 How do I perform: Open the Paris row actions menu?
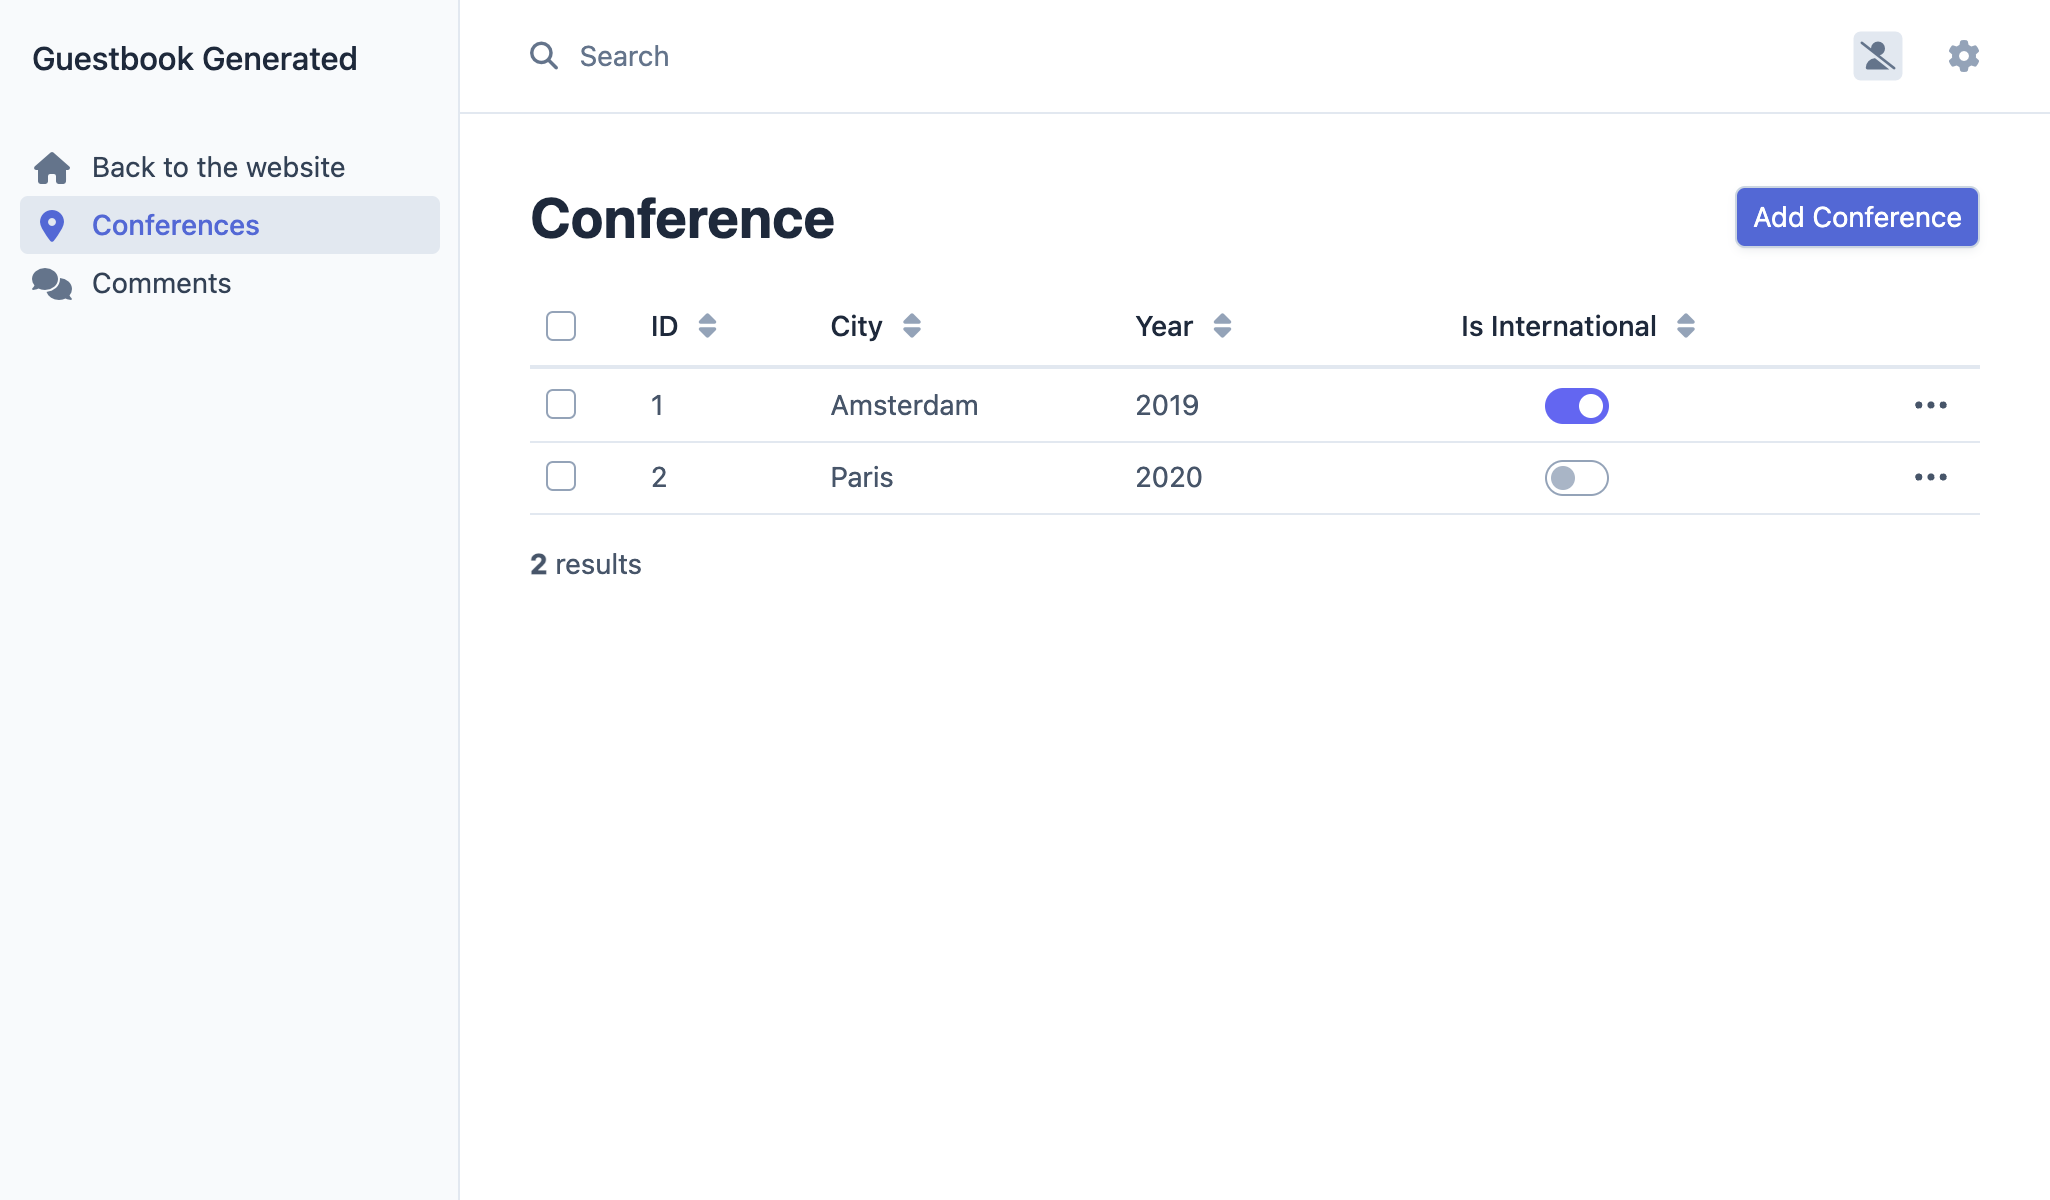[x=1930, y=477]
